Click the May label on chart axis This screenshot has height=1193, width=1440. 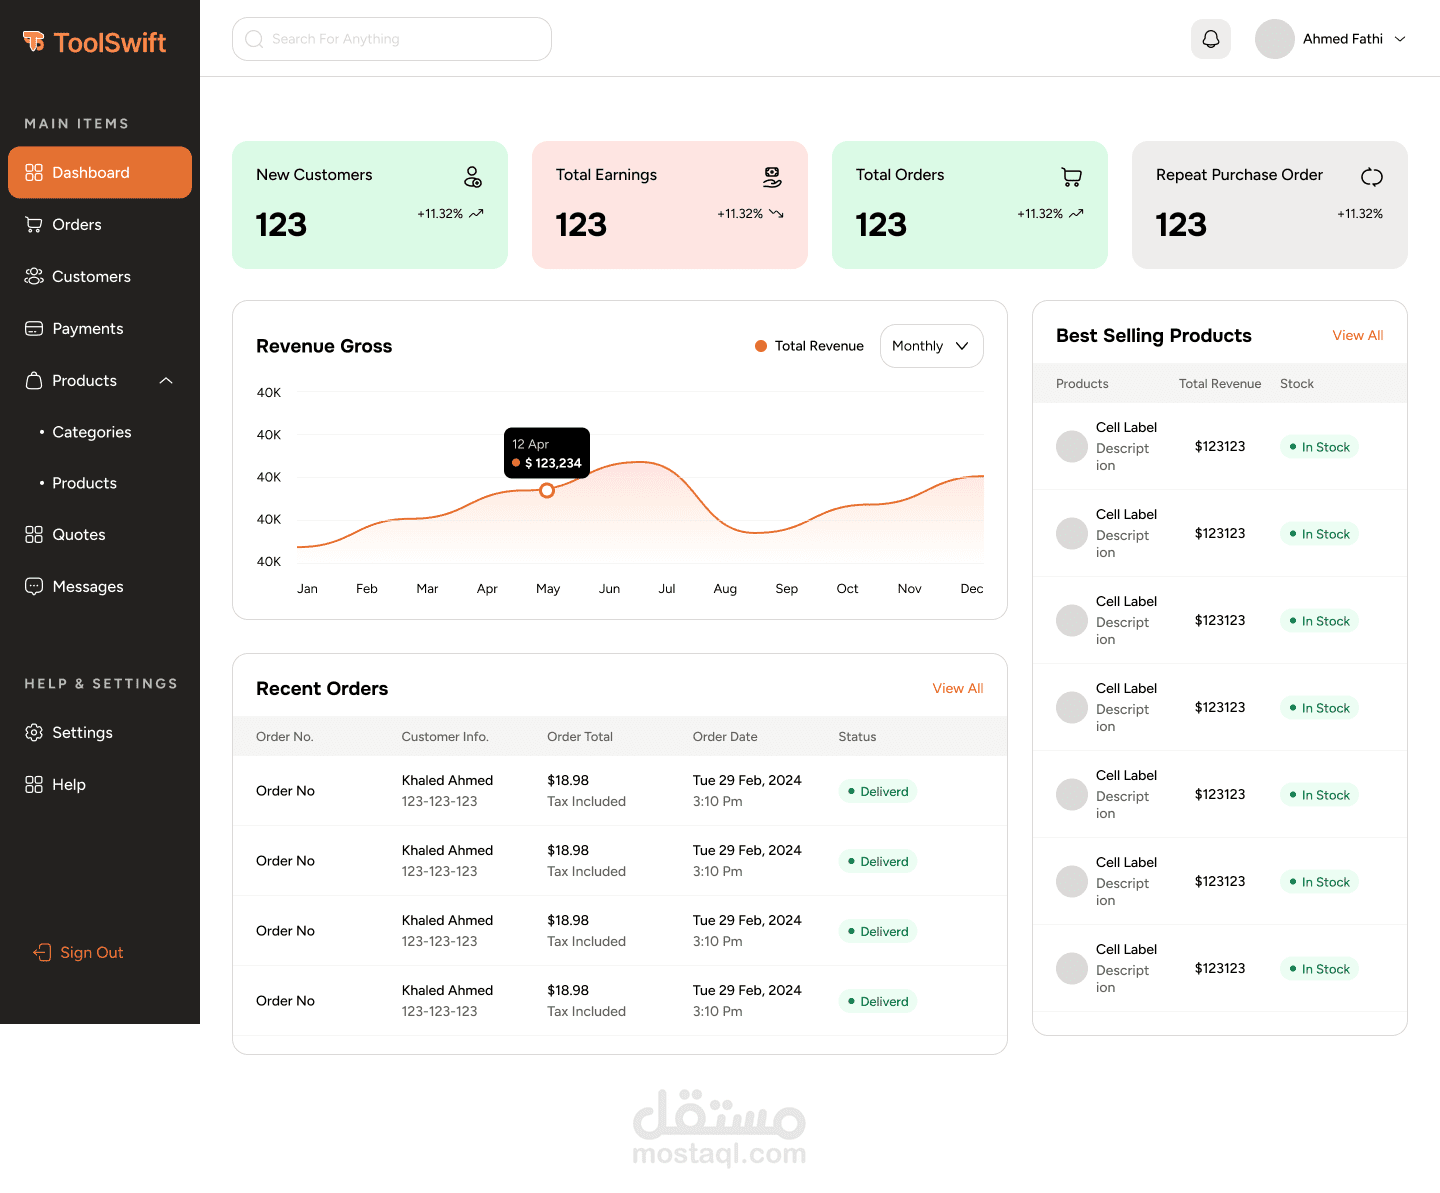click(x=548, y=588)
